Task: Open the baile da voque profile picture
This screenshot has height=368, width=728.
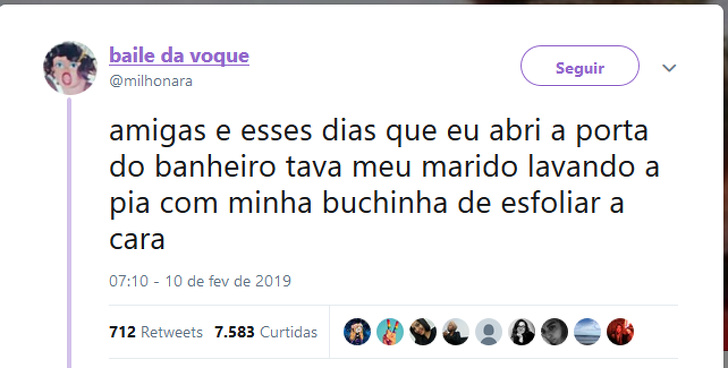Action: point(70,68)
